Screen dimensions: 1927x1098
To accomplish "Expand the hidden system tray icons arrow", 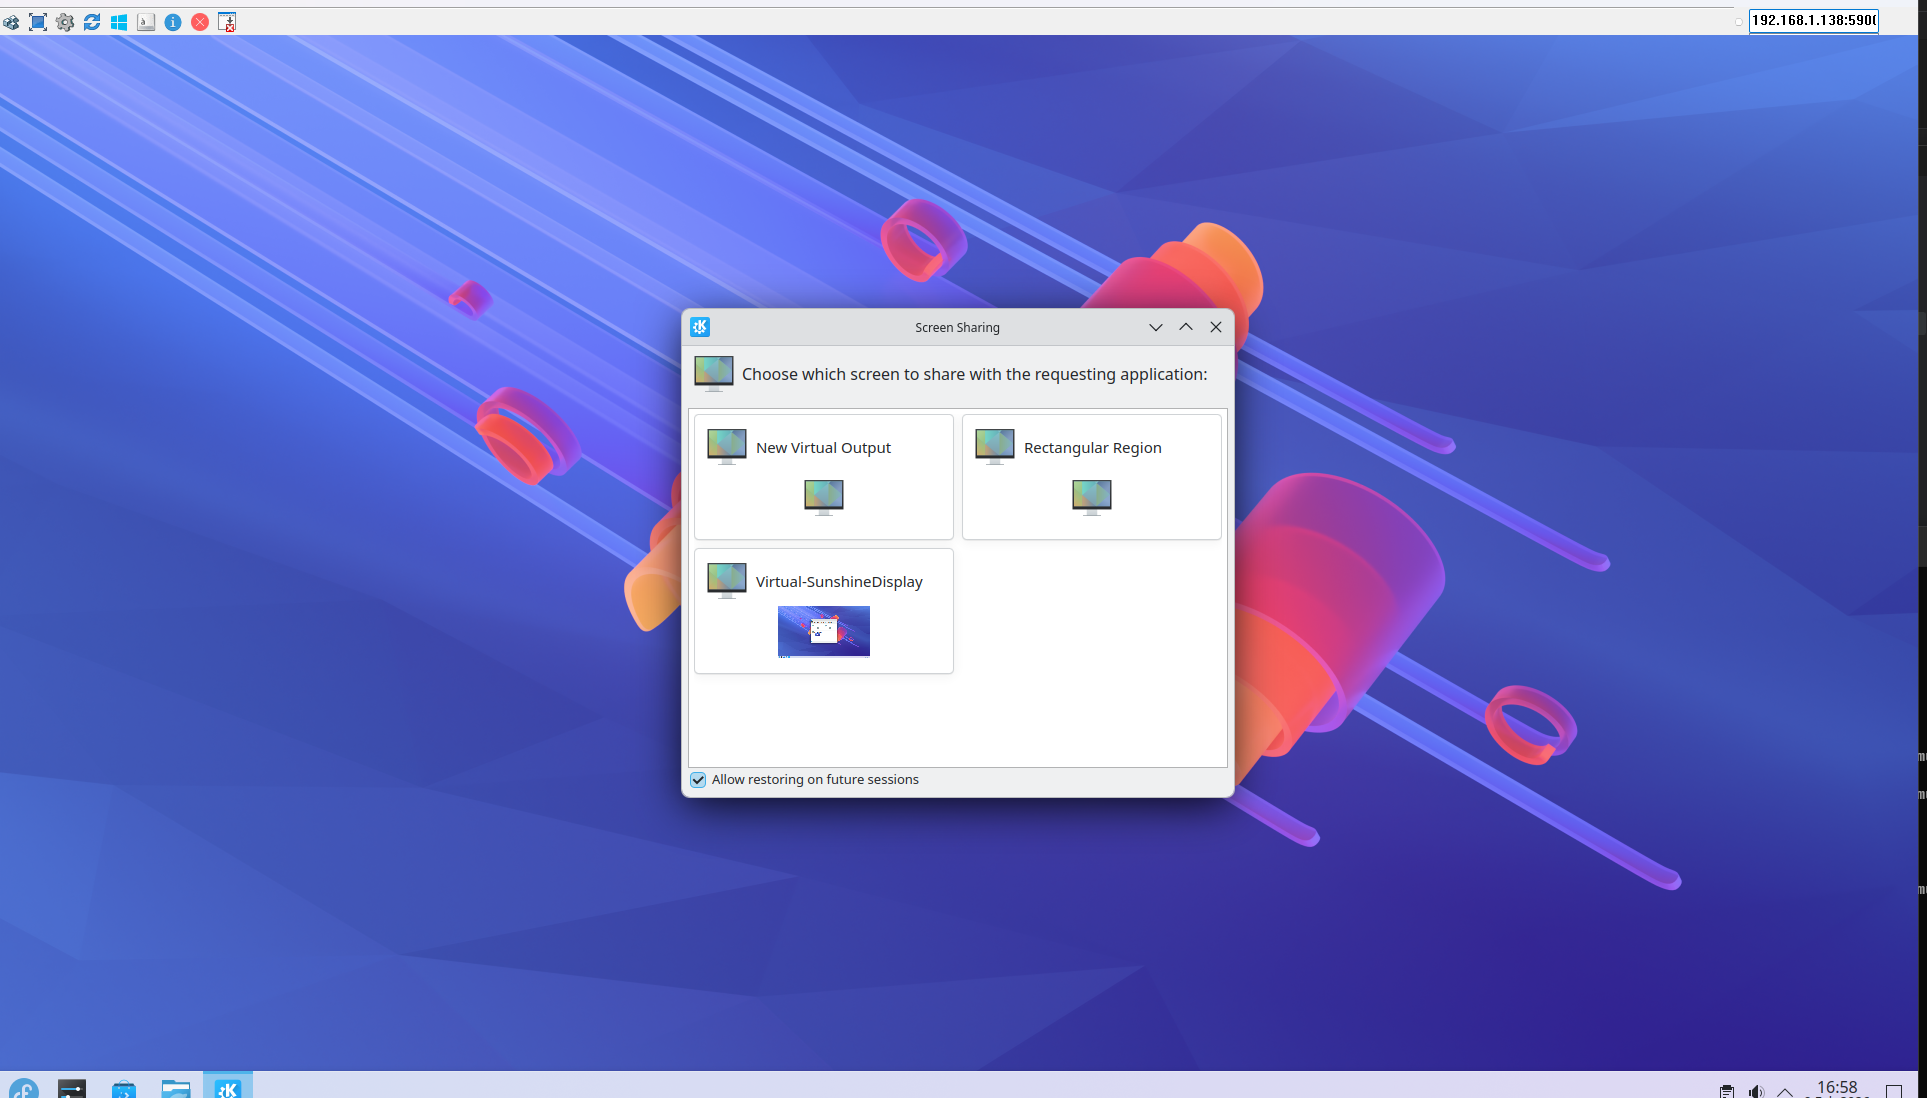I will point(1785,1092).
